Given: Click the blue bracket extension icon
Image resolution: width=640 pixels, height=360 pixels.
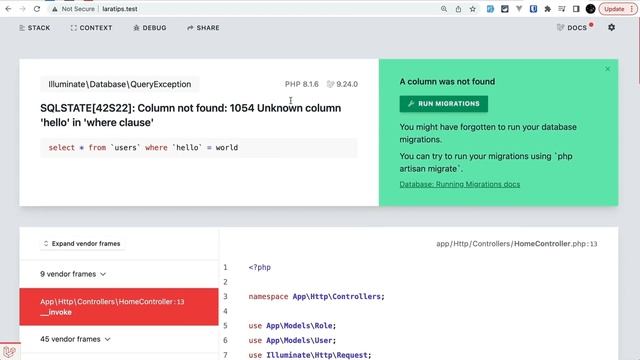Looking at the screenshot, I should pos(533,9).
